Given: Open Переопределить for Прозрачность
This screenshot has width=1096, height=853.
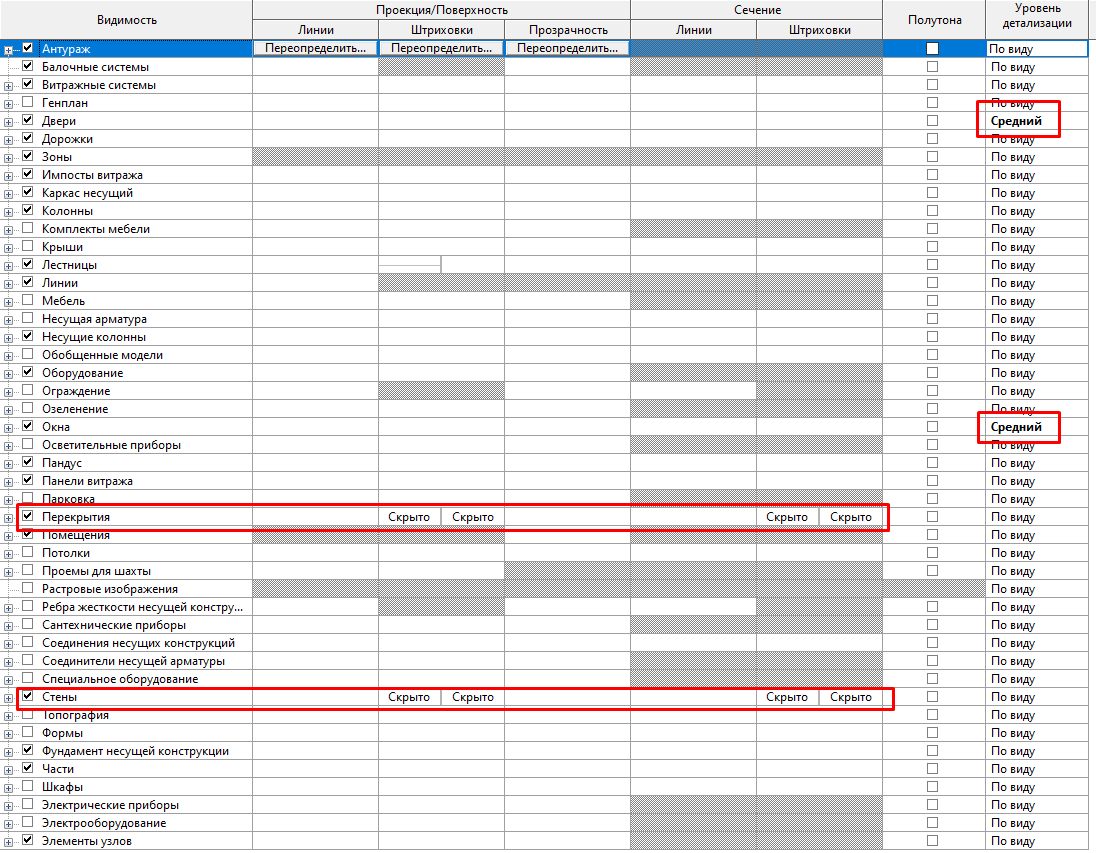Looking at the screenshot, I should (567, 48).
